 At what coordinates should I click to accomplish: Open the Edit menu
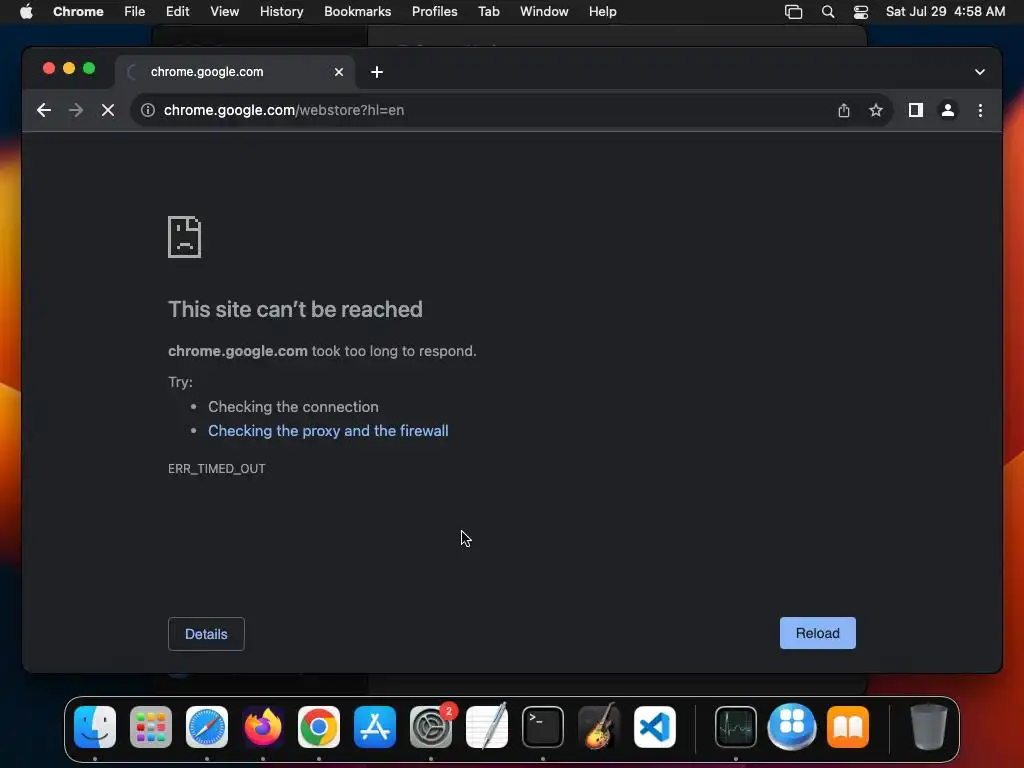[x=178, y=12]
